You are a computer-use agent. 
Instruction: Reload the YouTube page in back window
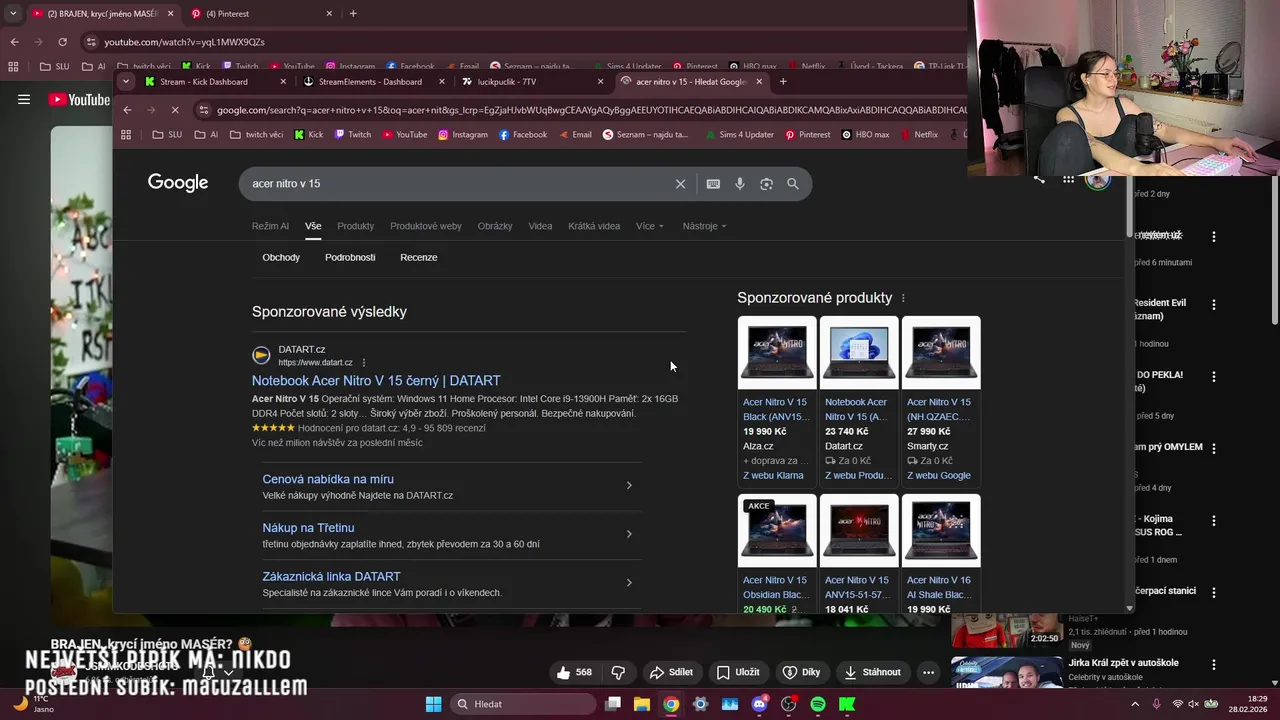pyautogui.click(x=62, y=42)
